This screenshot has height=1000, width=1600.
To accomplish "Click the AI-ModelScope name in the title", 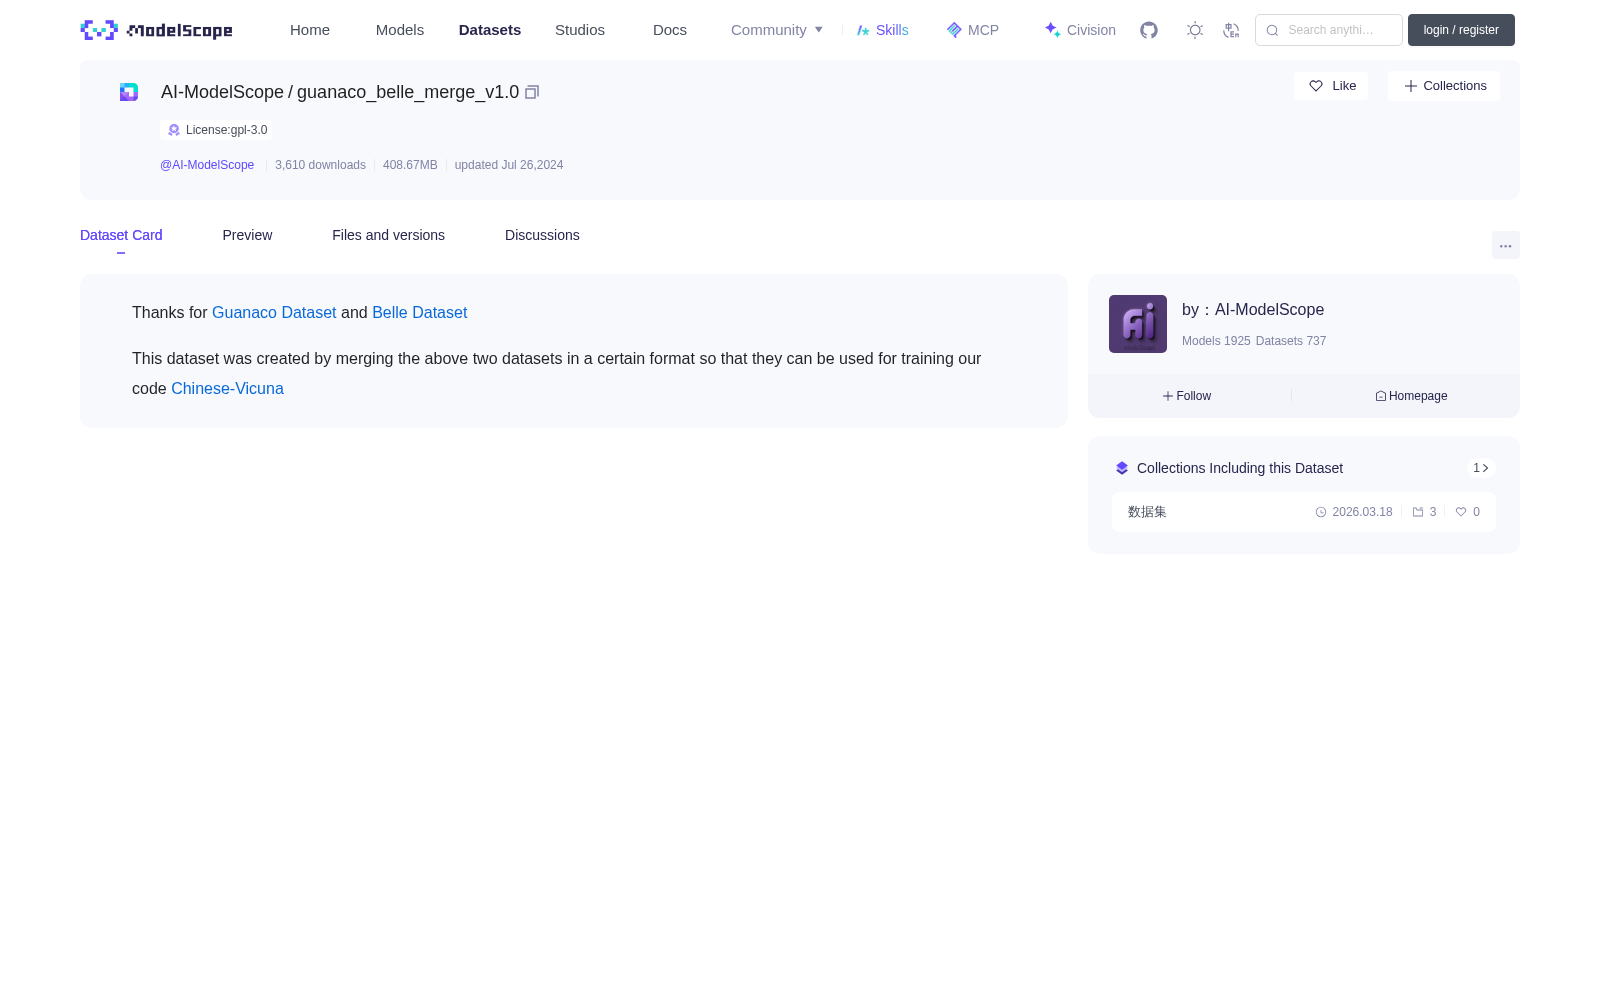I will [x=222, y=92].
